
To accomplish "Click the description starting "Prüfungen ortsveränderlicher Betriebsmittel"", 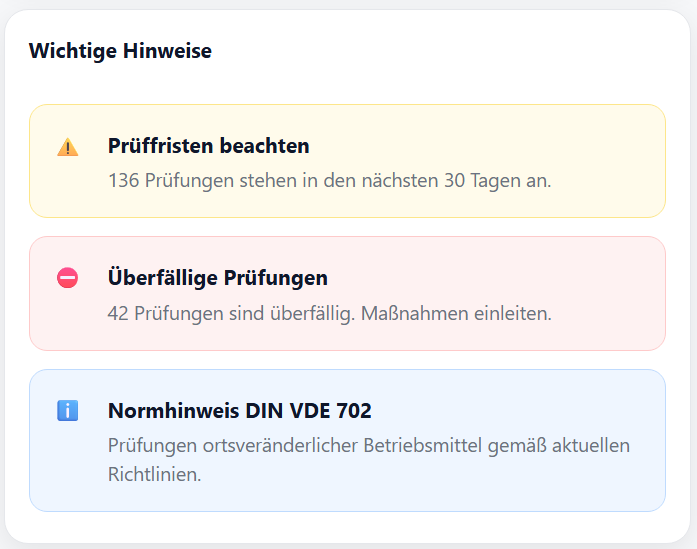I will click(368, 445).
